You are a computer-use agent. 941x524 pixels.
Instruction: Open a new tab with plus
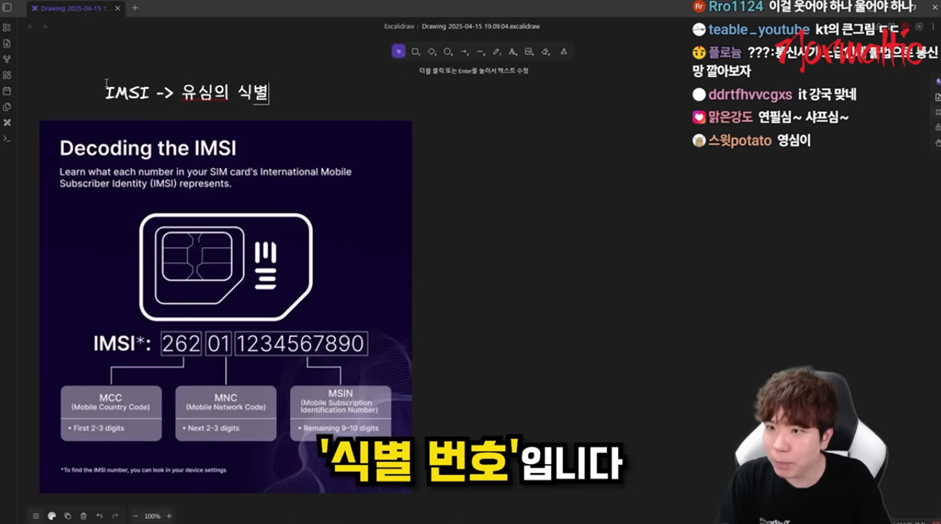(x=135, y=8)
